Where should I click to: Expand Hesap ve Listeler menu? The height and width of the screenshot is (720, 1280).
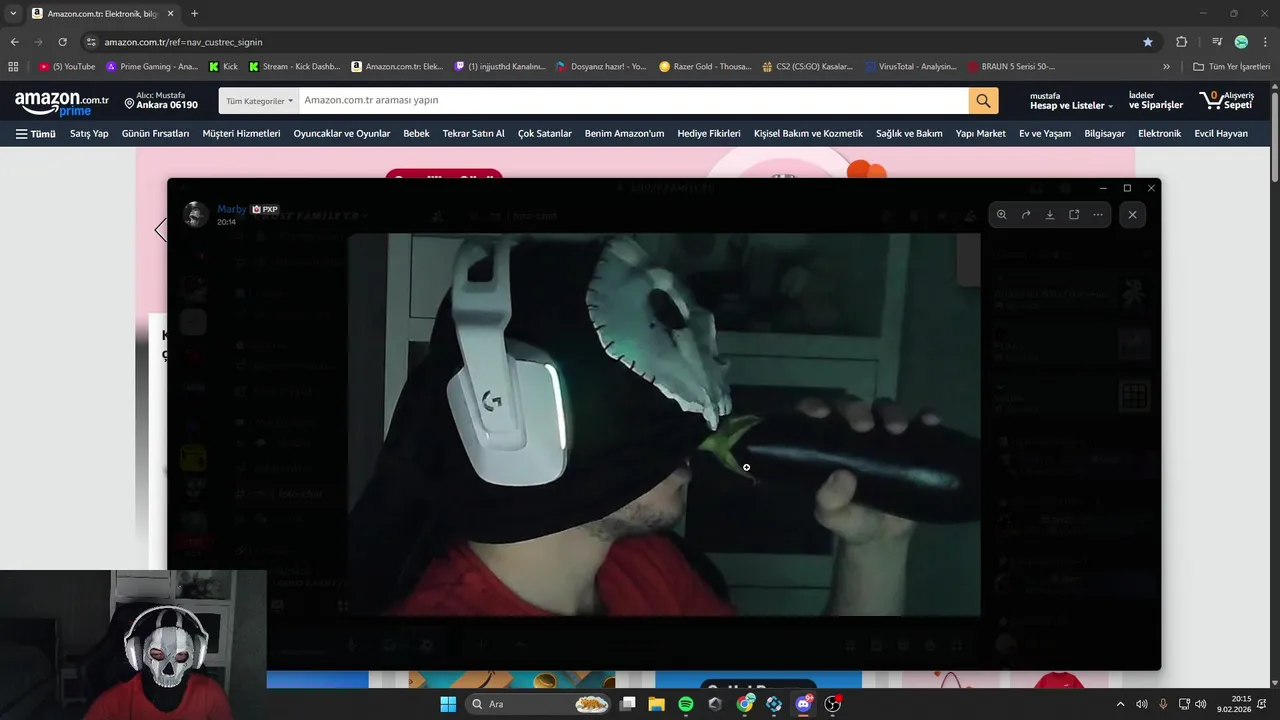point(1071,101)
